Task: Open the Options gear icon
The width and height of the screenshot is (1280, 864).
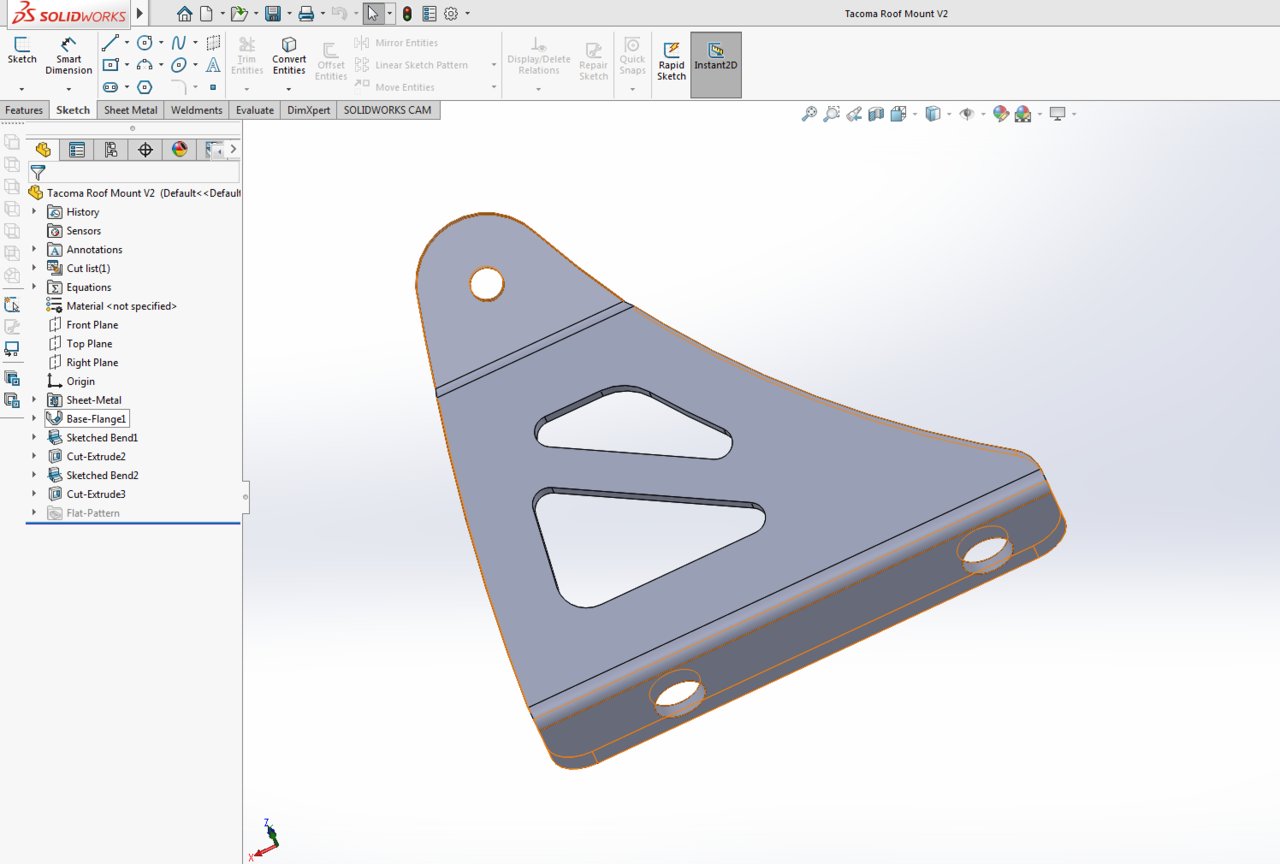Action: [451, 14]
